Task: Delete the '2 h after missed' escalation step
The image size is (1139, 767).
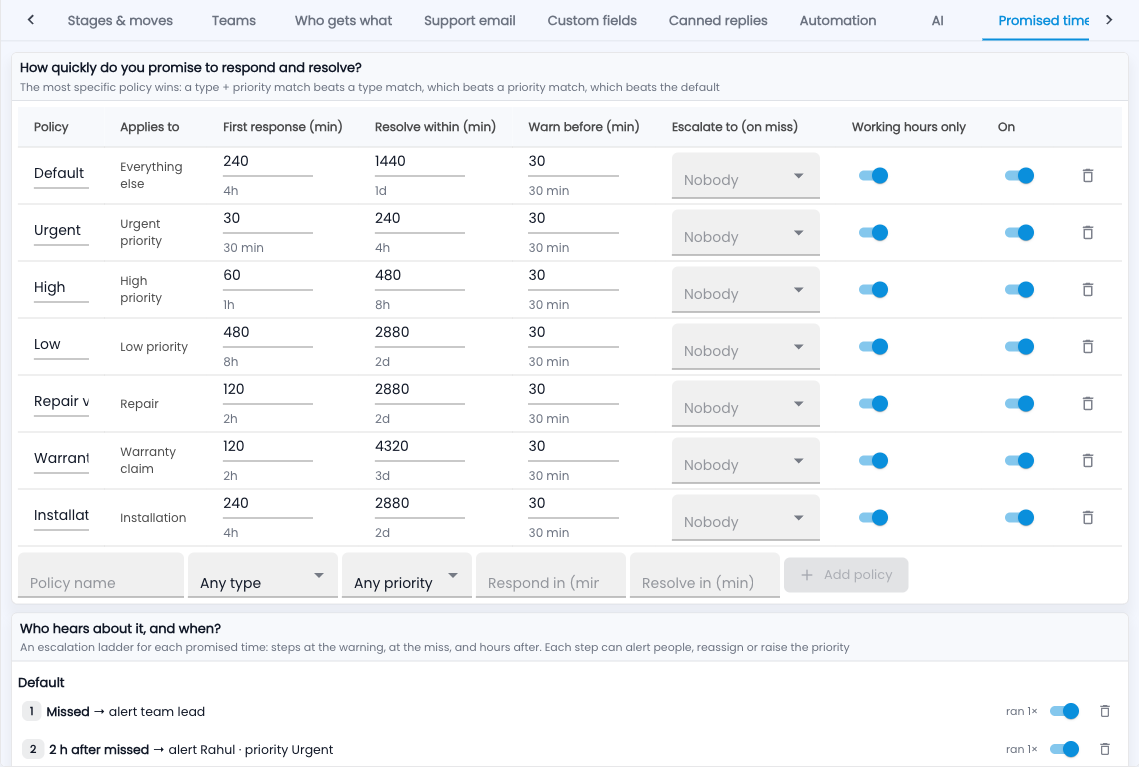Action: [x=1104, y=749]
